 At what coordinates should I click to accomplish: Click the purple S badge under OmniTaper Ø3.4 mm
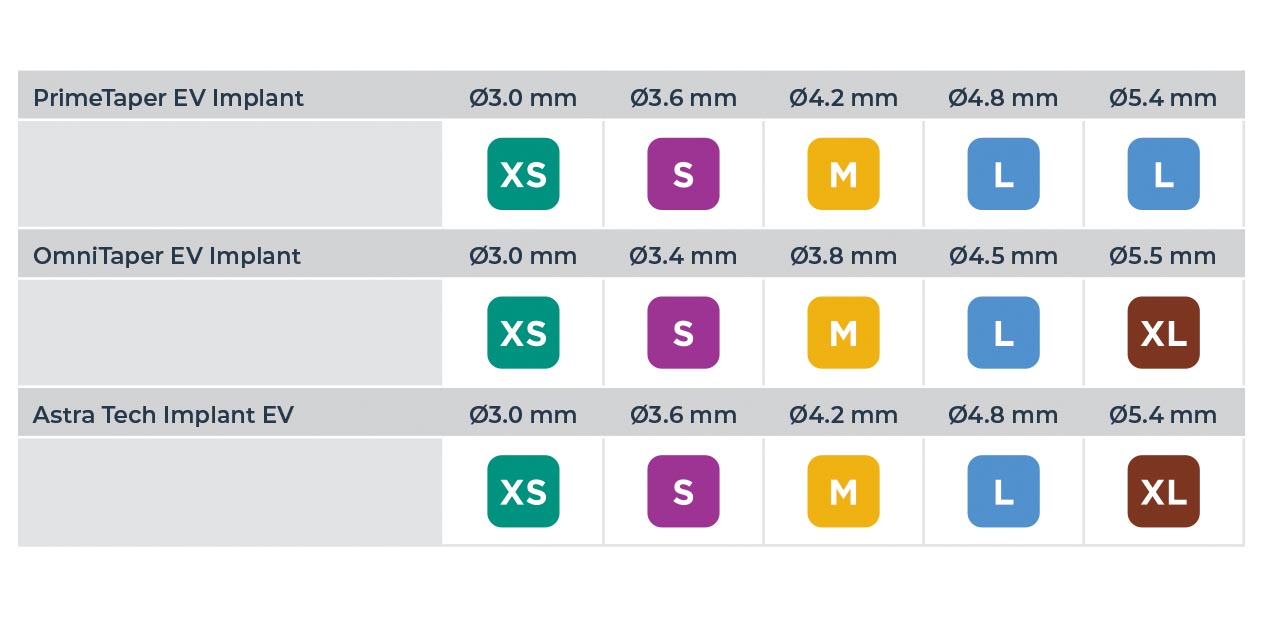pos(683,333)
